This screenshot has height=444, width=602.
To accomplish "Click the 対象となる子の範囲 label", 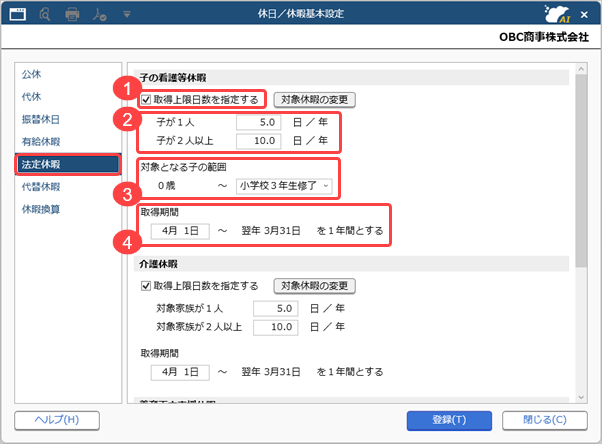I will click(184, 167).
